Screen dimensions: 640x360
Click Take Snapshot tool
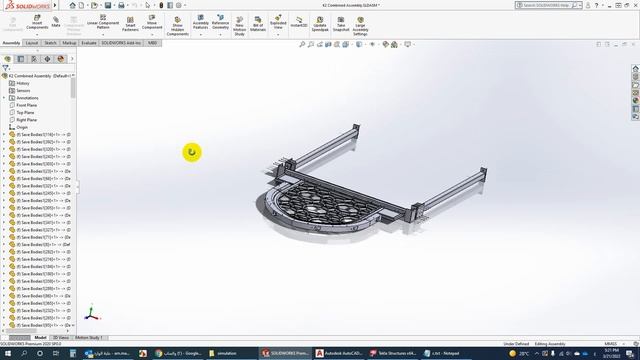(341, 24)
